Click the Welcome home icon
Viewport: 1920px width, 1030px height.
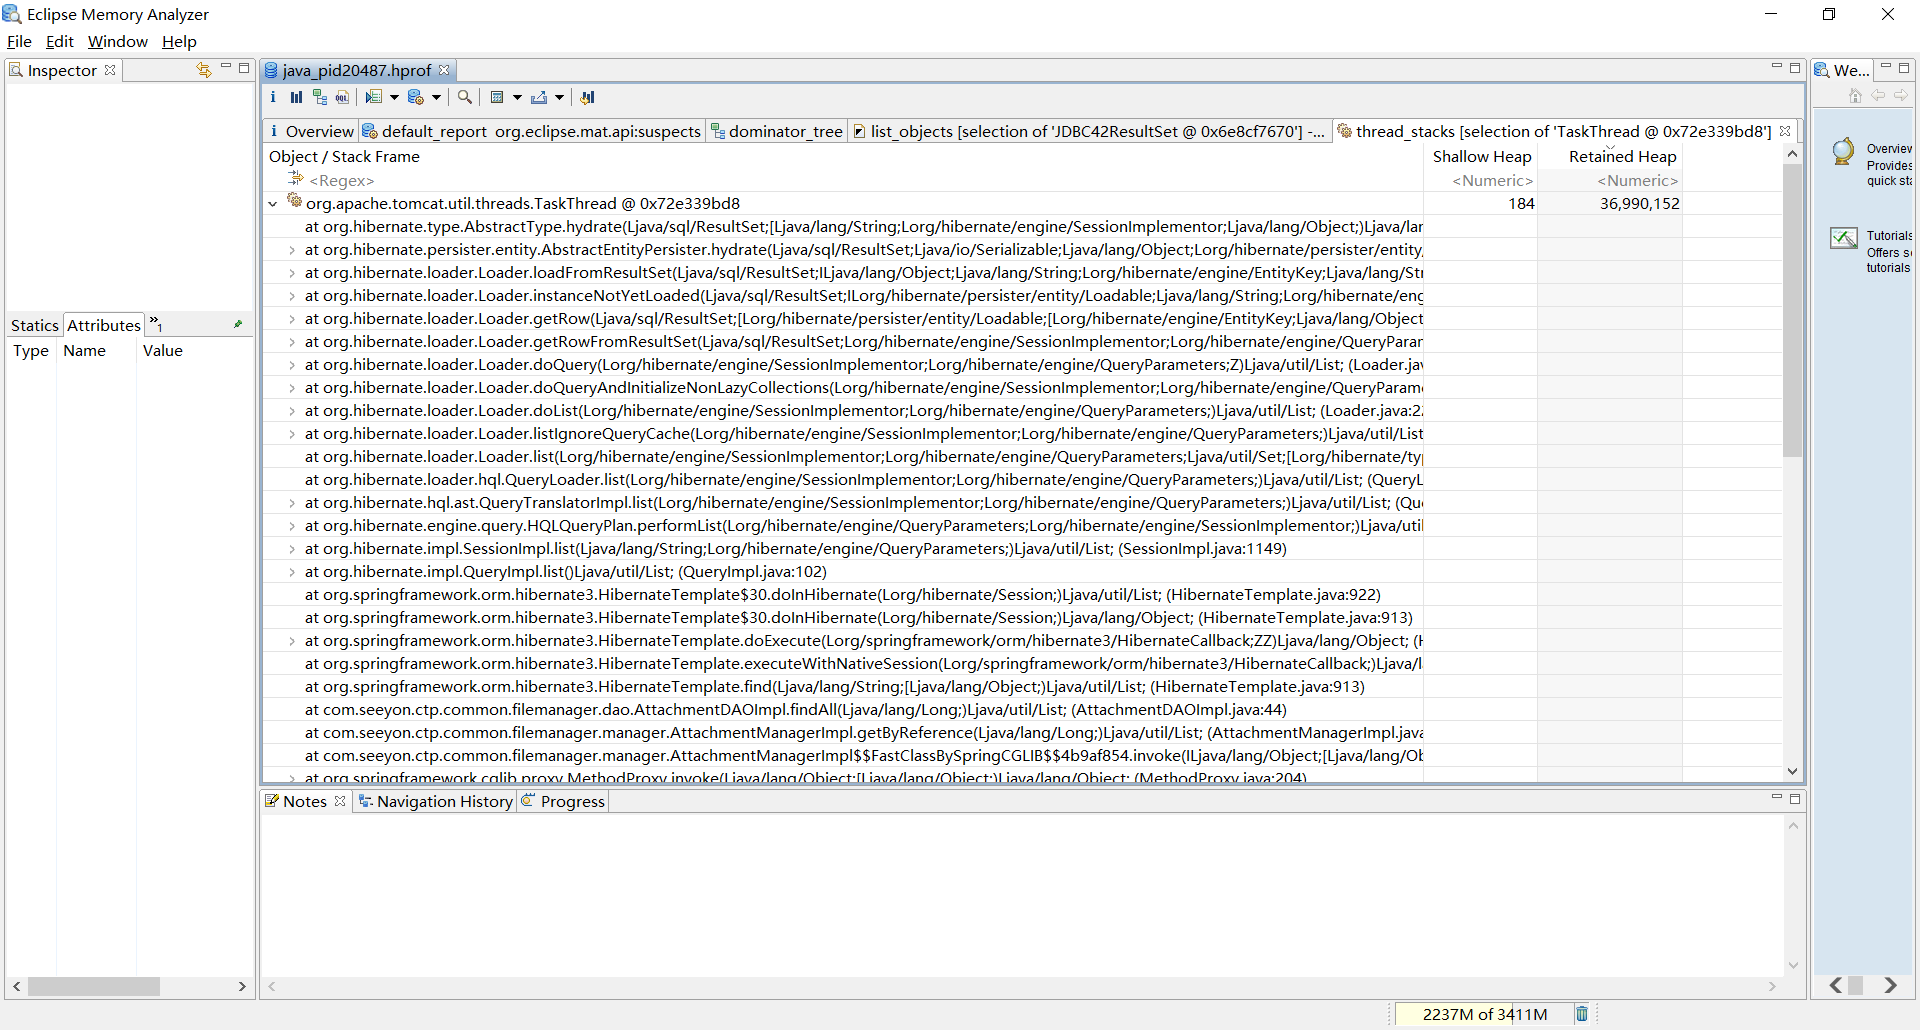pyautogui.click(x=1855, y=95)
